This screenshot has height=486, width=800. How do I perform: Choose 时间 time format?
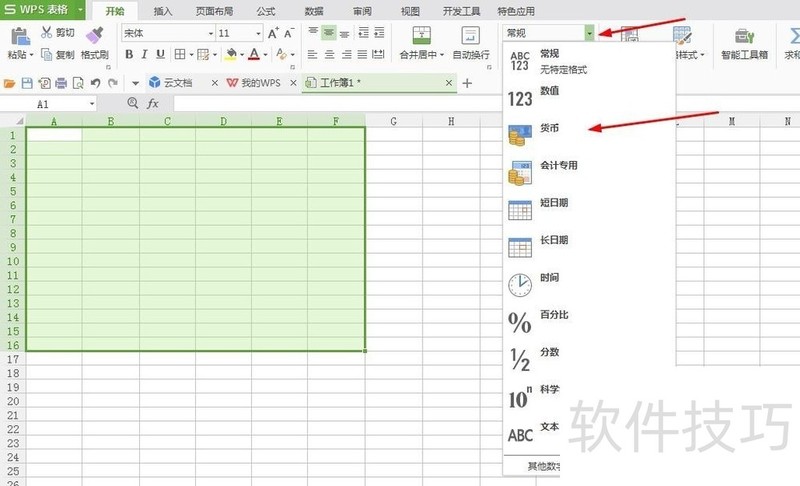click(589, 284)
